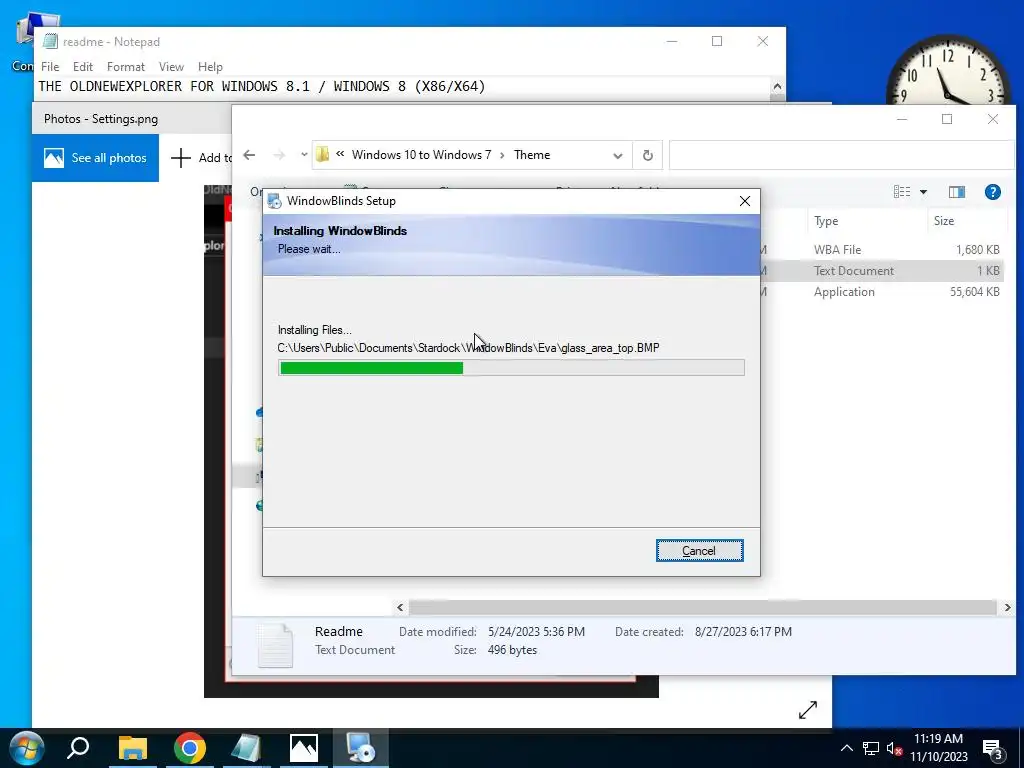This screenshot has height=768, width=1024.
Task: Open File Explorer from taskbar
Action: point(133,748)
